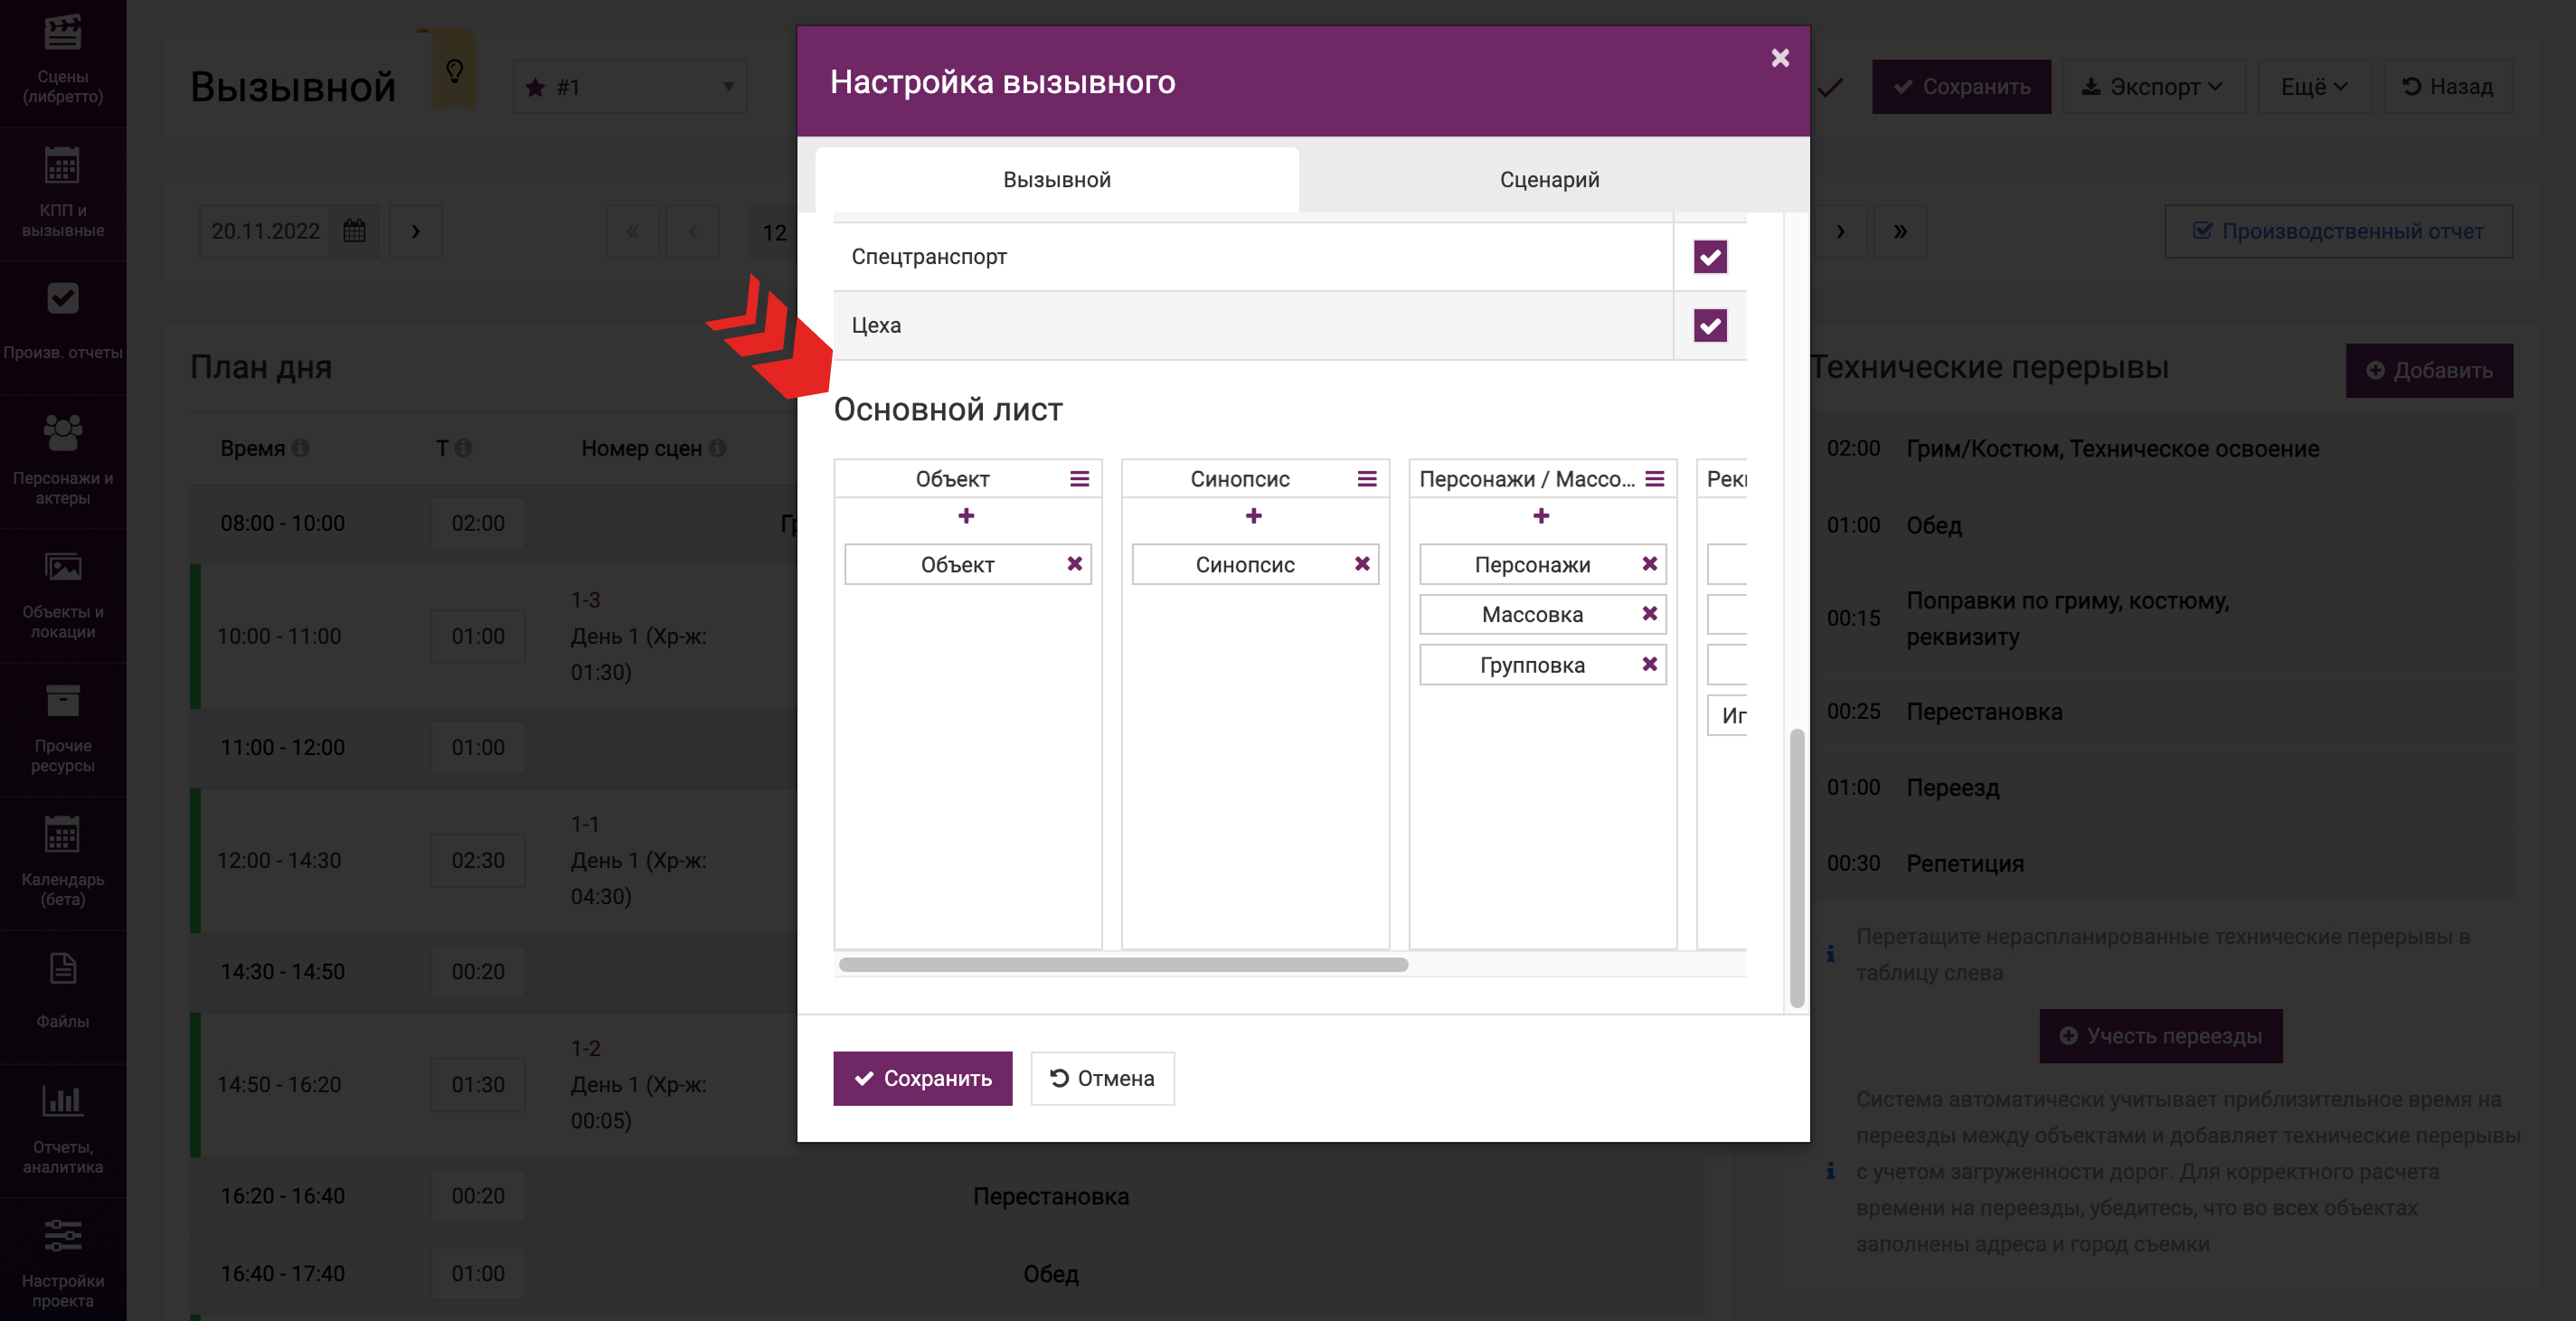Click scene number 1-1 link
Screen dimensions: 2576x1321
[584, 824]
